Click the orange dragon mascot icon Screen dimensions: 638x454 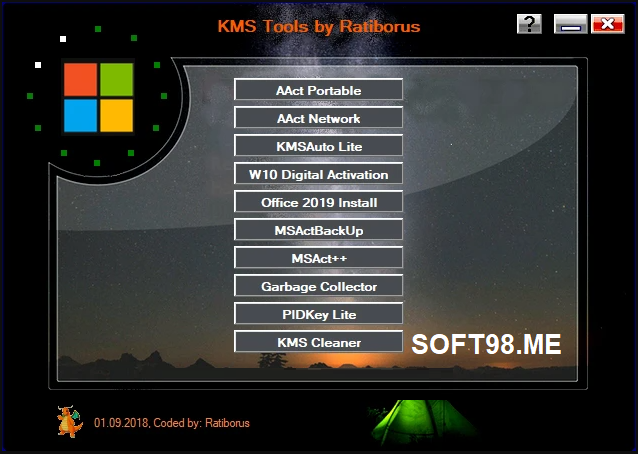pos(69,421)
